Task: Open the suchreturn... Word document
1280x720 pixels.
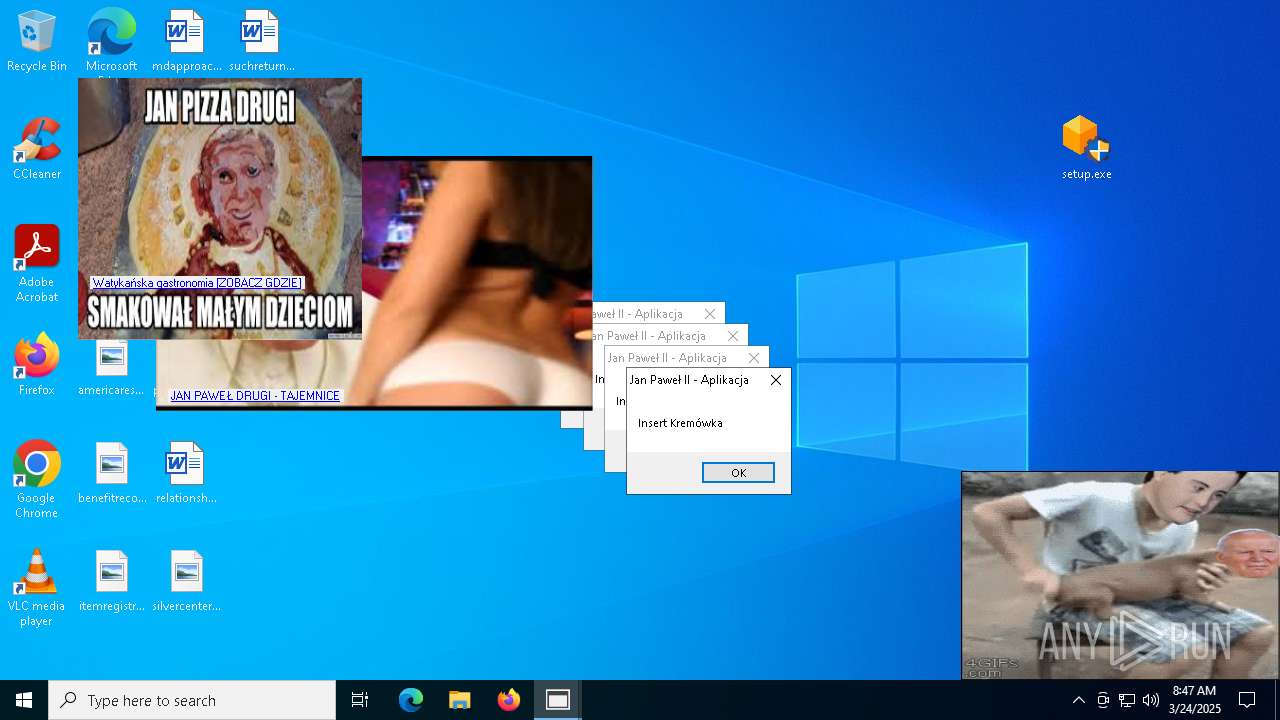Action: pyautogui.click(x=261, y=41)
